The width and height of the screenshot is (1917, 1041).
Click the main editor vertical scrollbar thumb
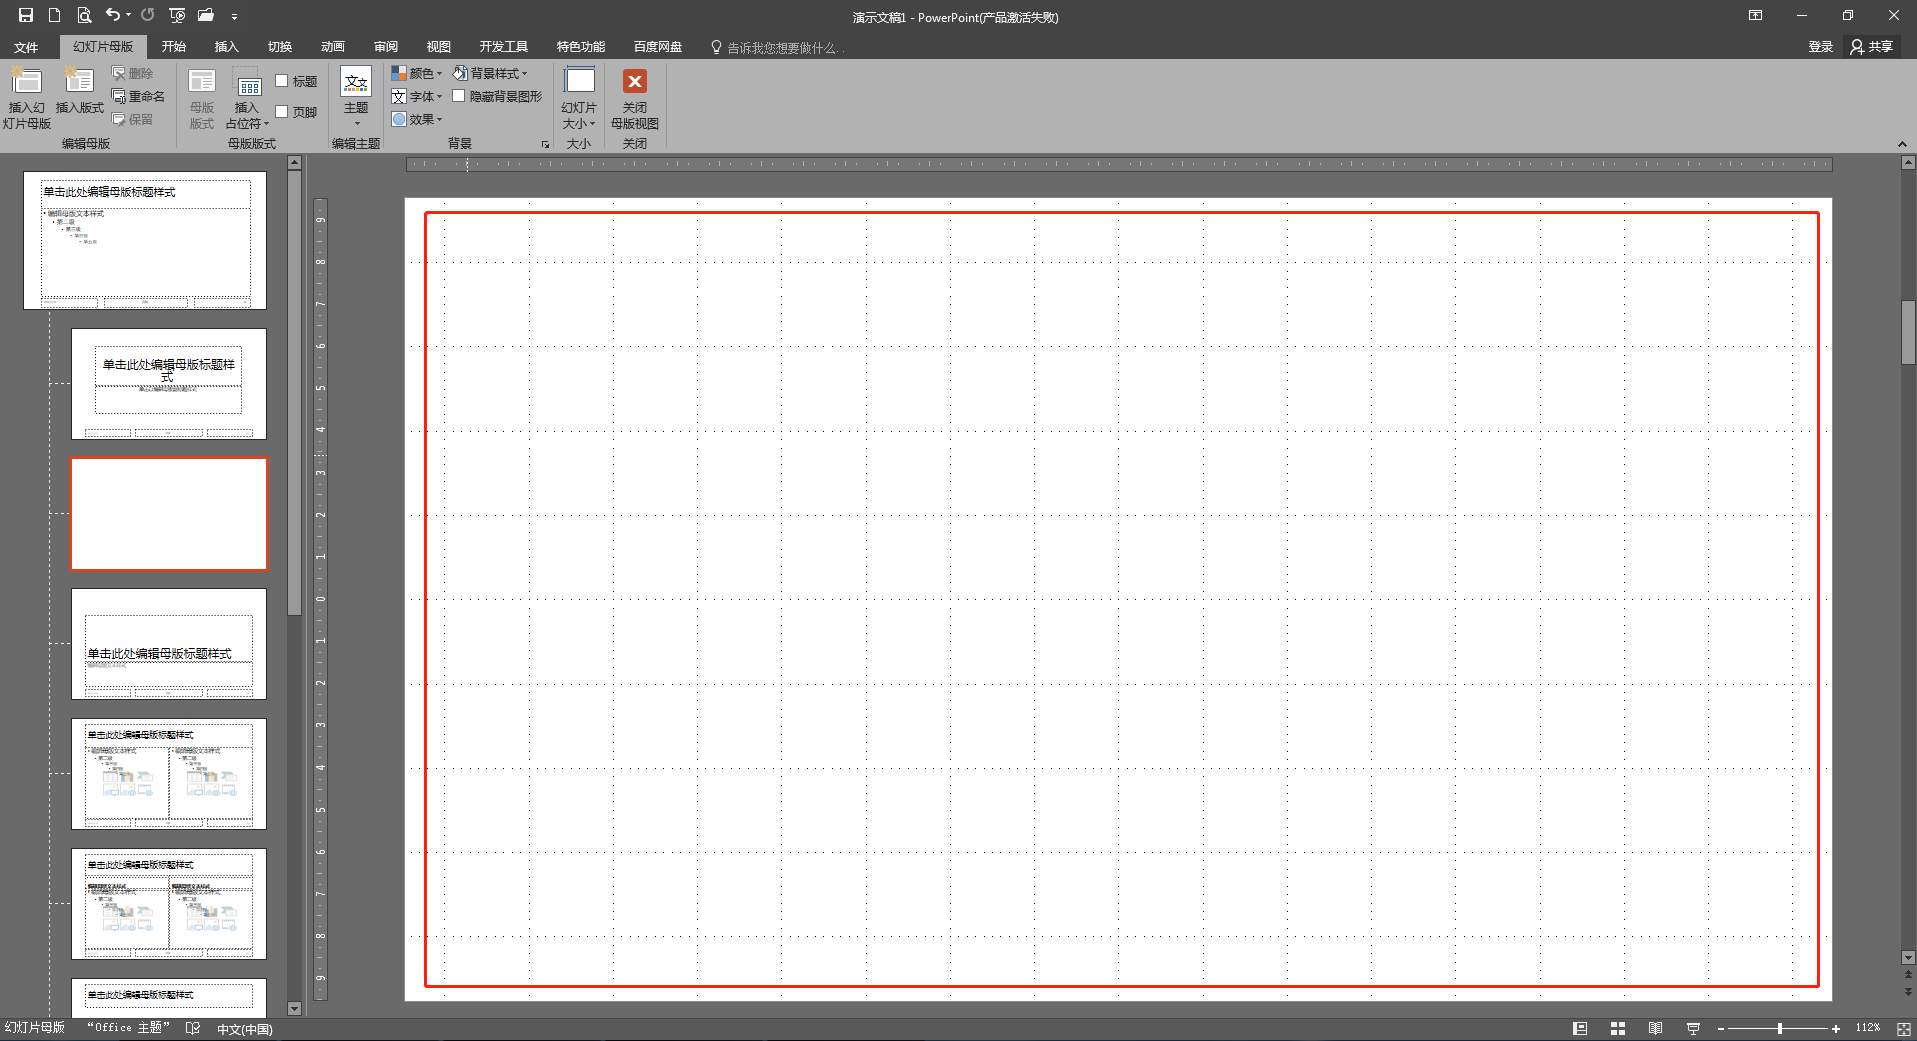1908,332
